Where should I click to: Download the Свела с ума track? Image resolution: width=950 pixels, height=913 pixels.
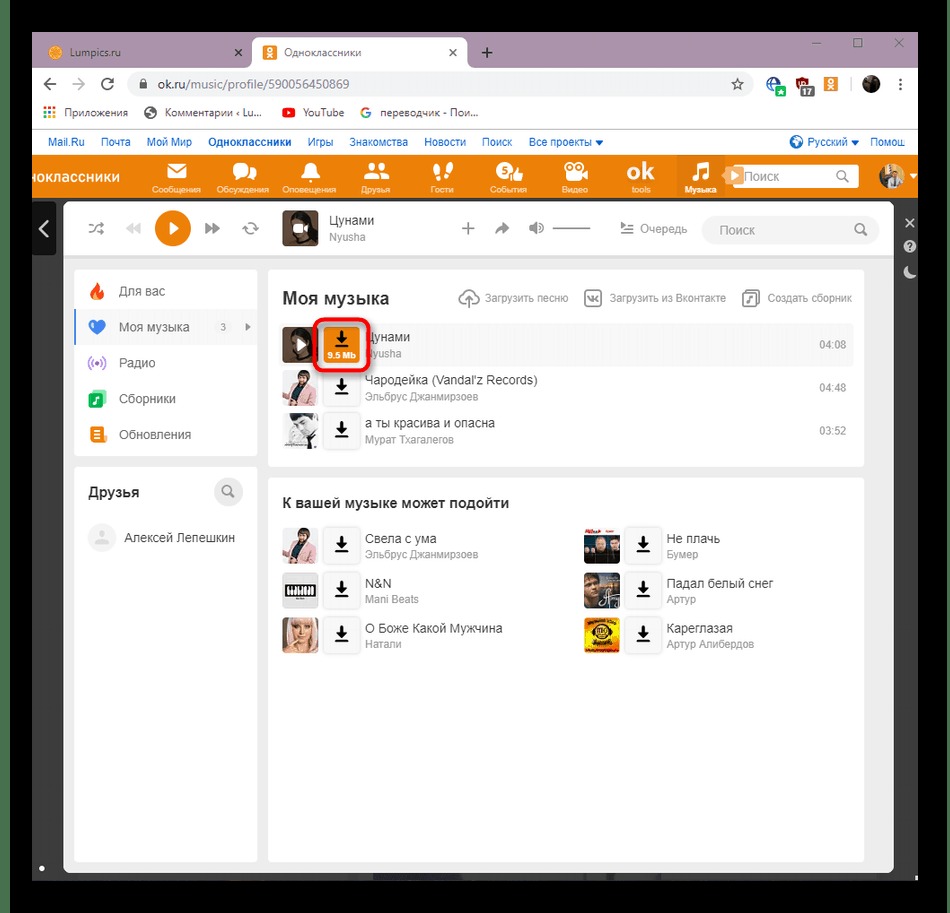pos(342,545)
